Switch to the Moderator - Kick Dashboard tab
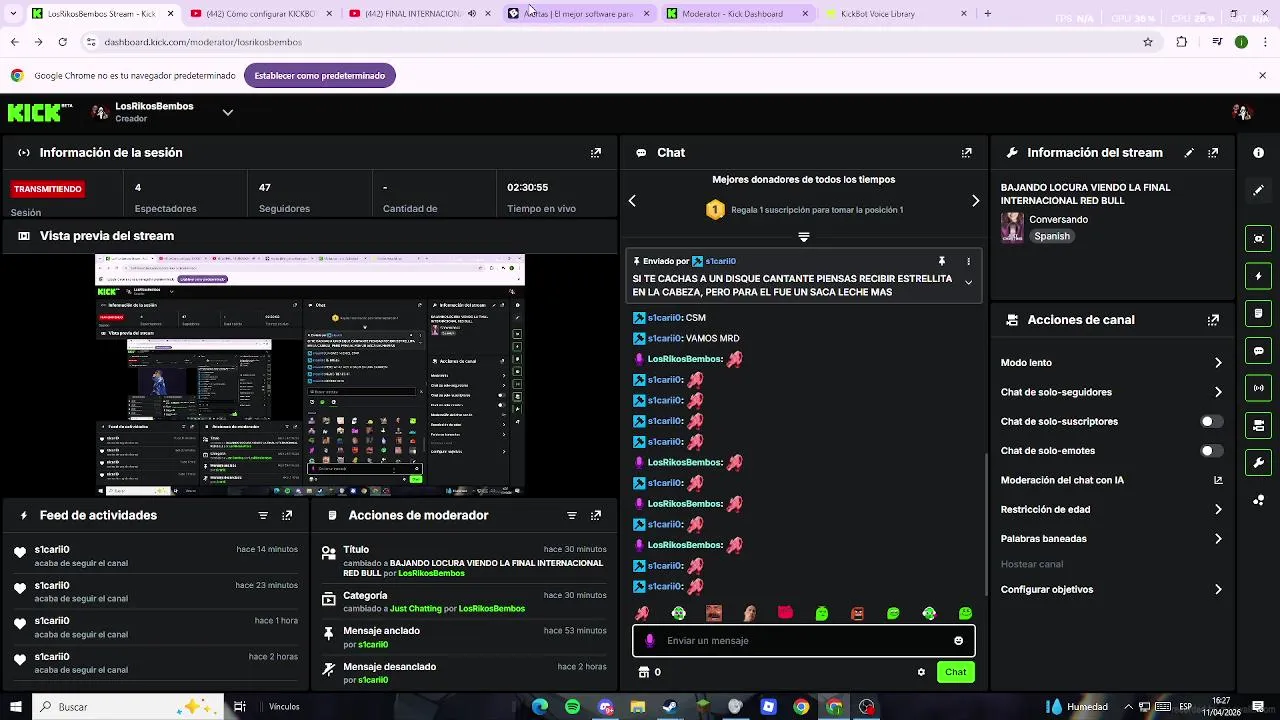The width and height of the screenshot is (1280, 720). [x=740, y=14]
